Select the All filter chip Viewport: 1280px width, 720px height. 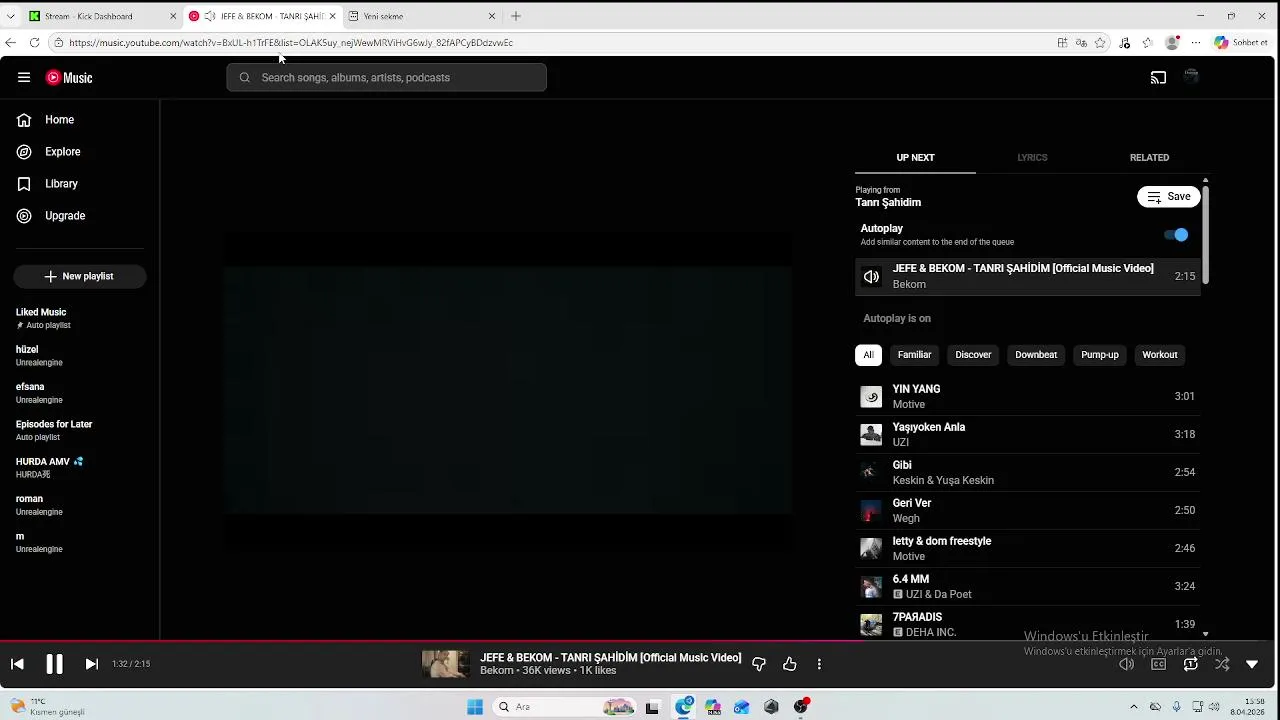tap(868, 355)
